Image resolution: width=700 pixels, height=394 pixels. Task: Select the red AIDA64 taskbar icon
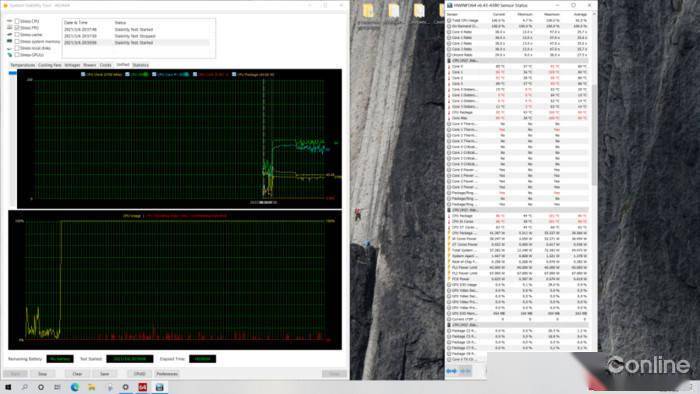[x=142, y=387]
